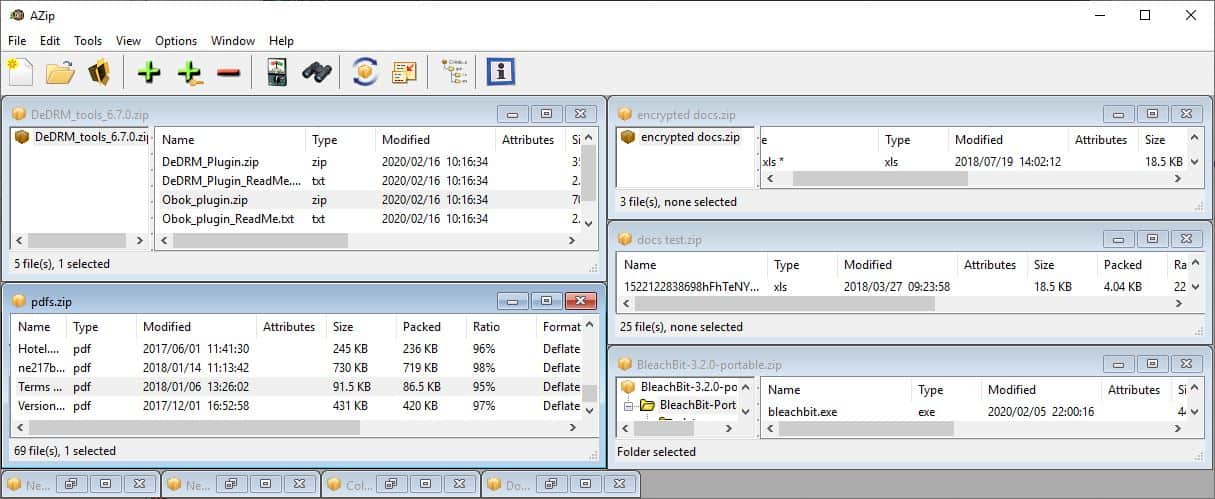
Task: Open Find using the binoculars icon
Action: click(x=316, y=72)
